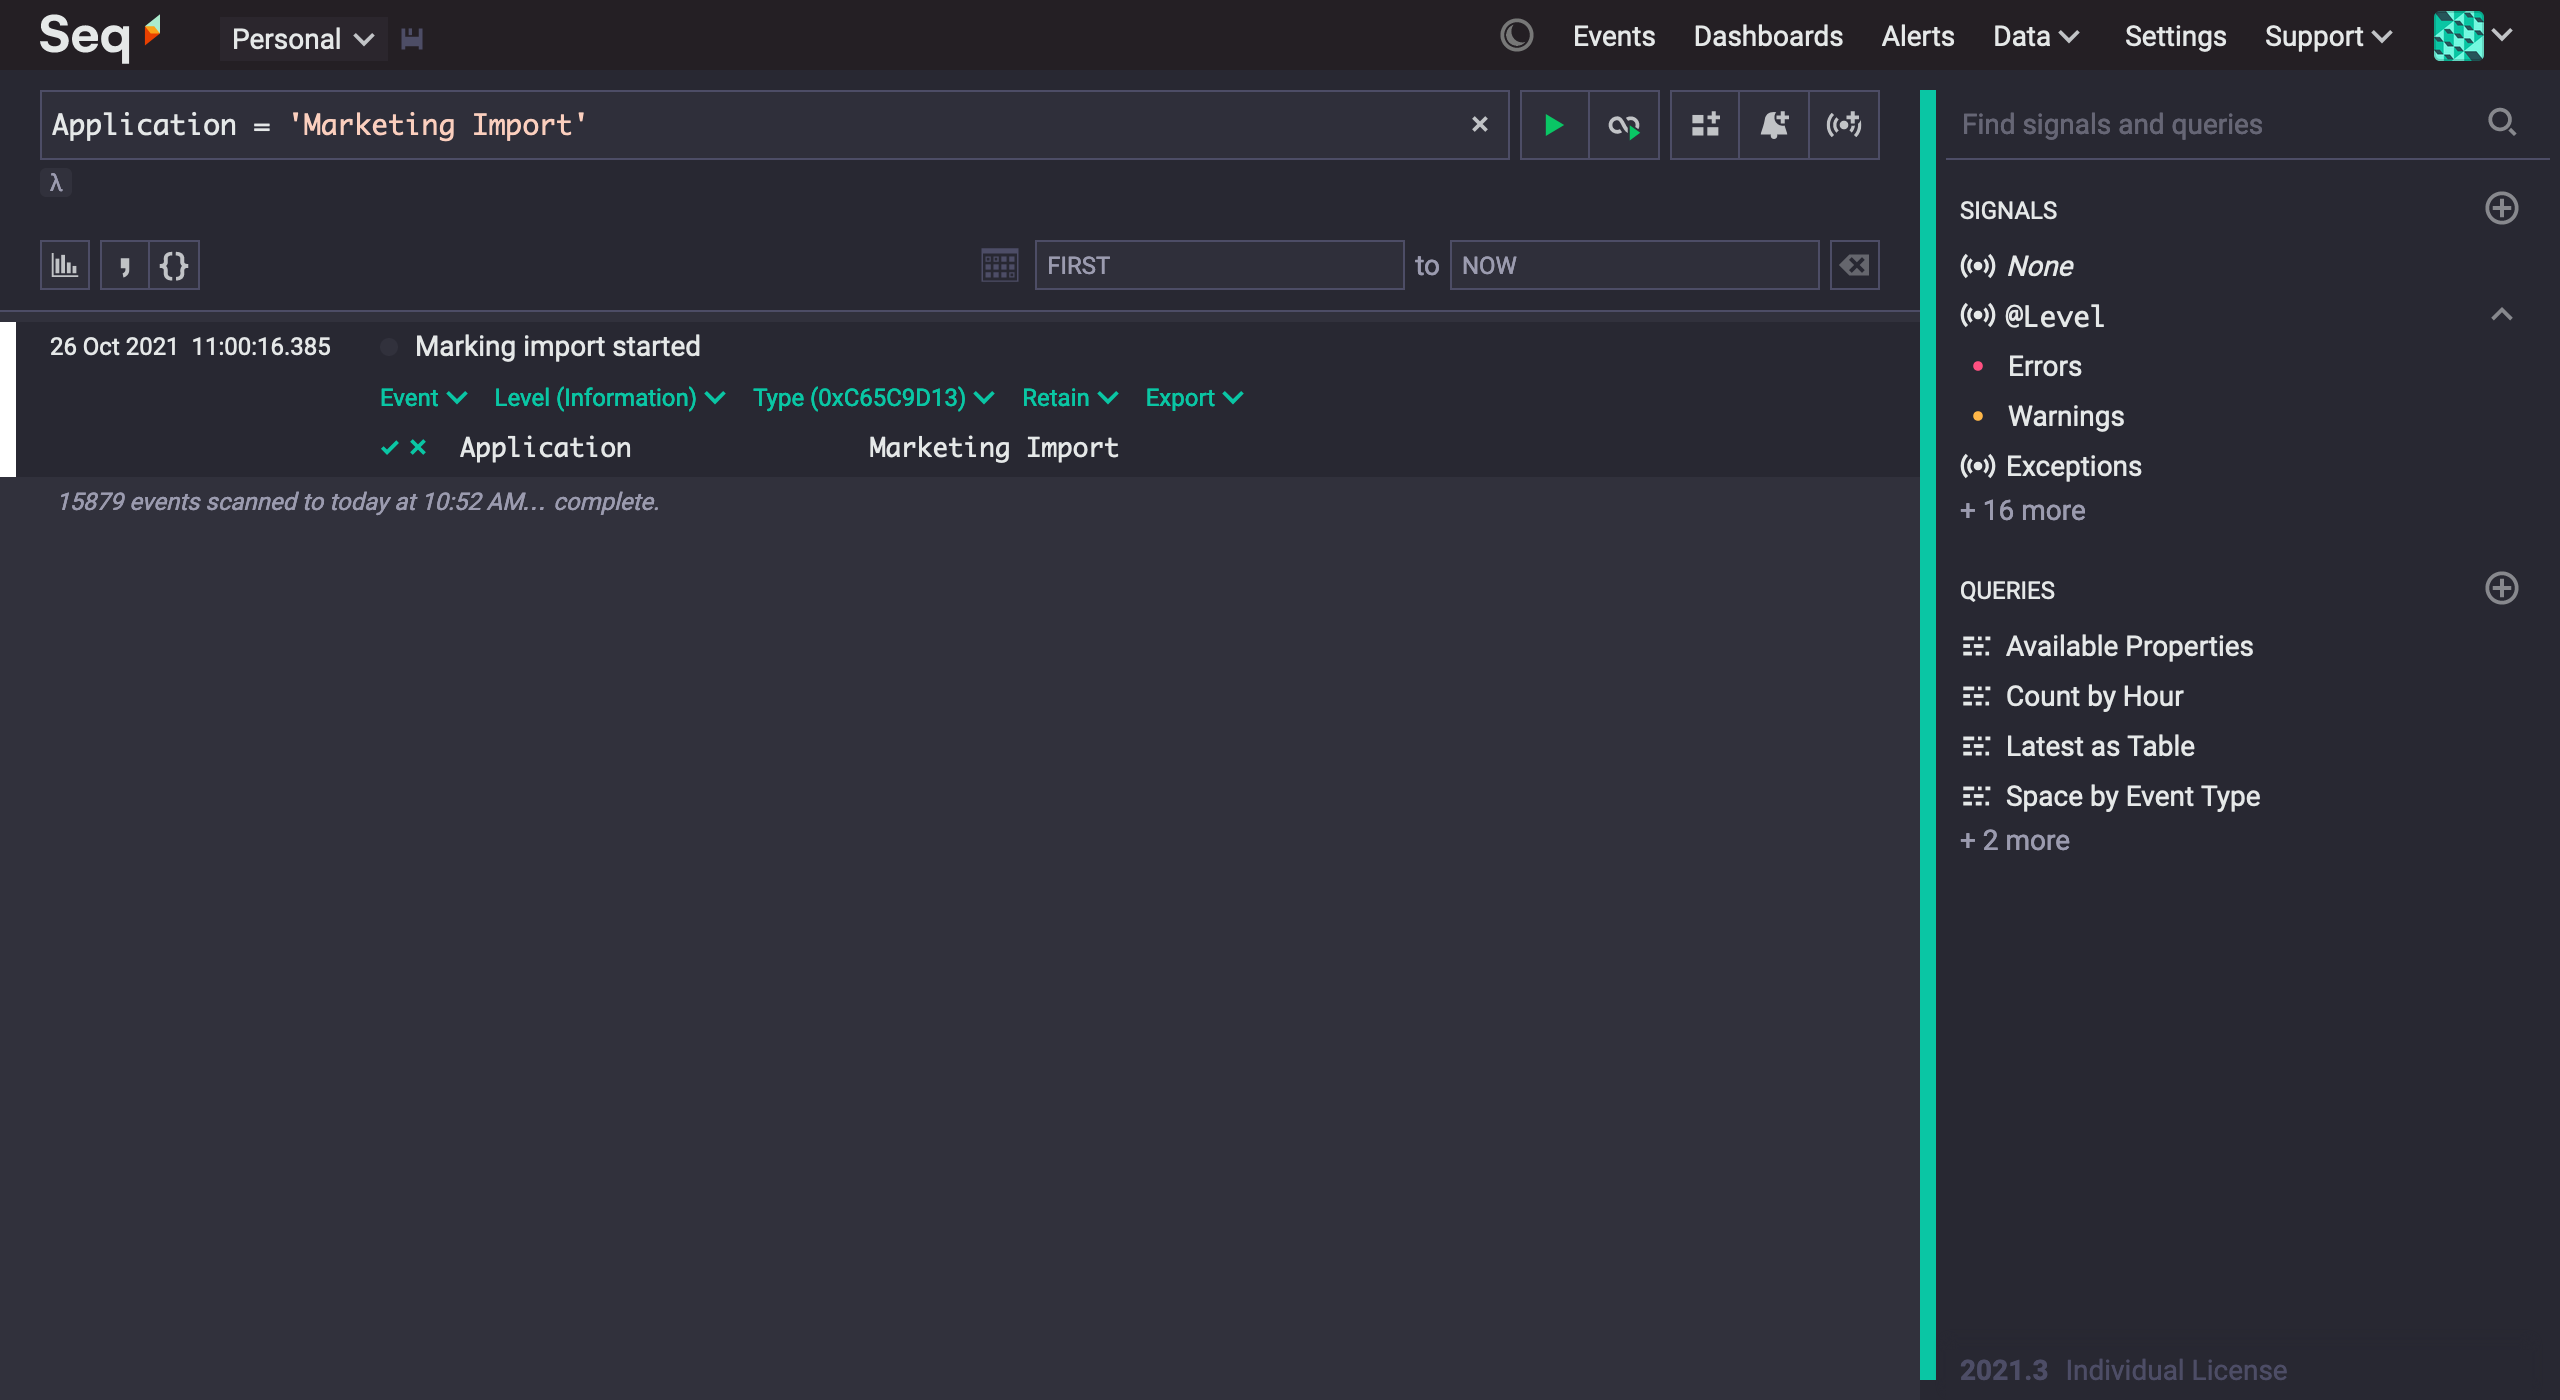2560x1400 pixels.
Task: Click the tail/loop auto-refresh icon
Action: pyautogui.click(x=1623, y=125)
